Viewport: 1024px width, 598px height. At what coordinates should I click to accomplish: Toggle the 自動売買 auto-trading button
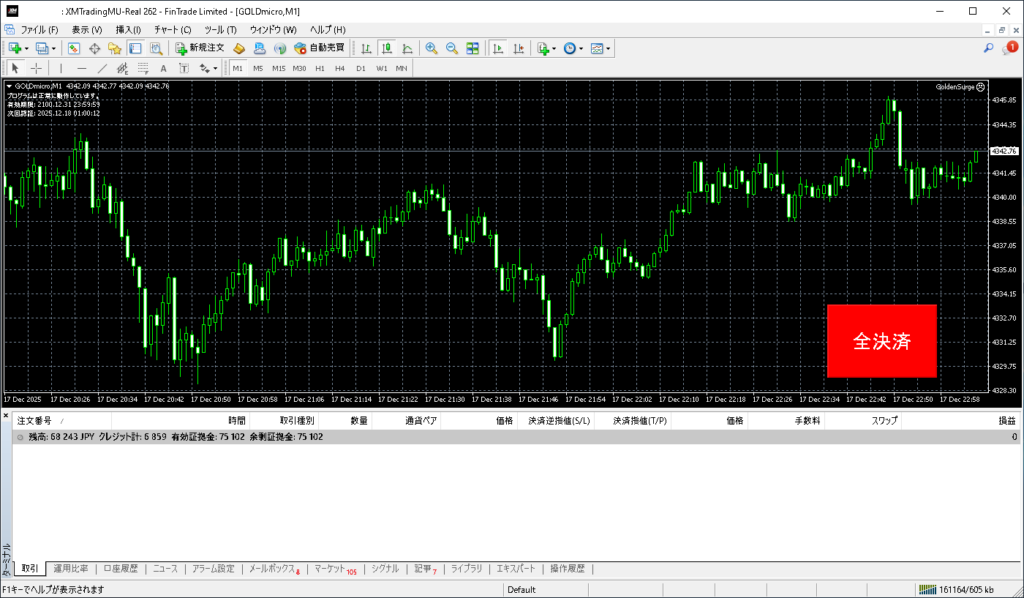319,48
